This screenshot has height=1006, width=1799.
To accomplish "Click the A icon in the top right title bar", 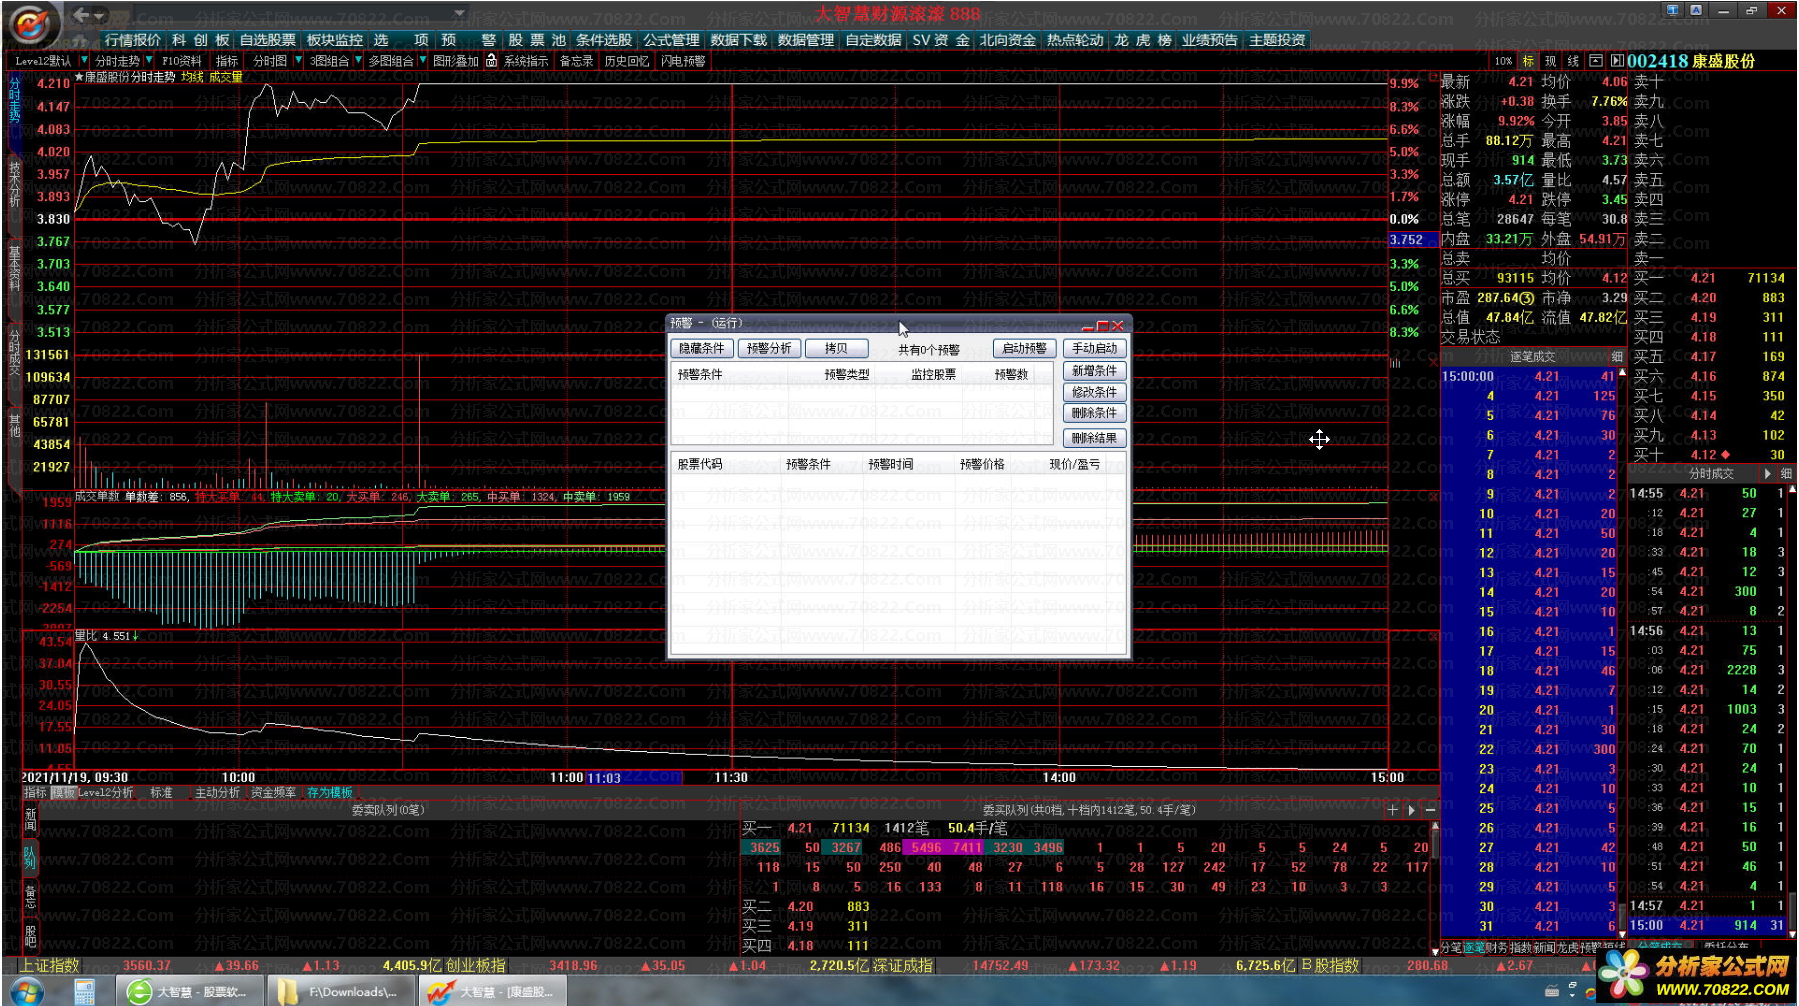I will coord(1697,9).
